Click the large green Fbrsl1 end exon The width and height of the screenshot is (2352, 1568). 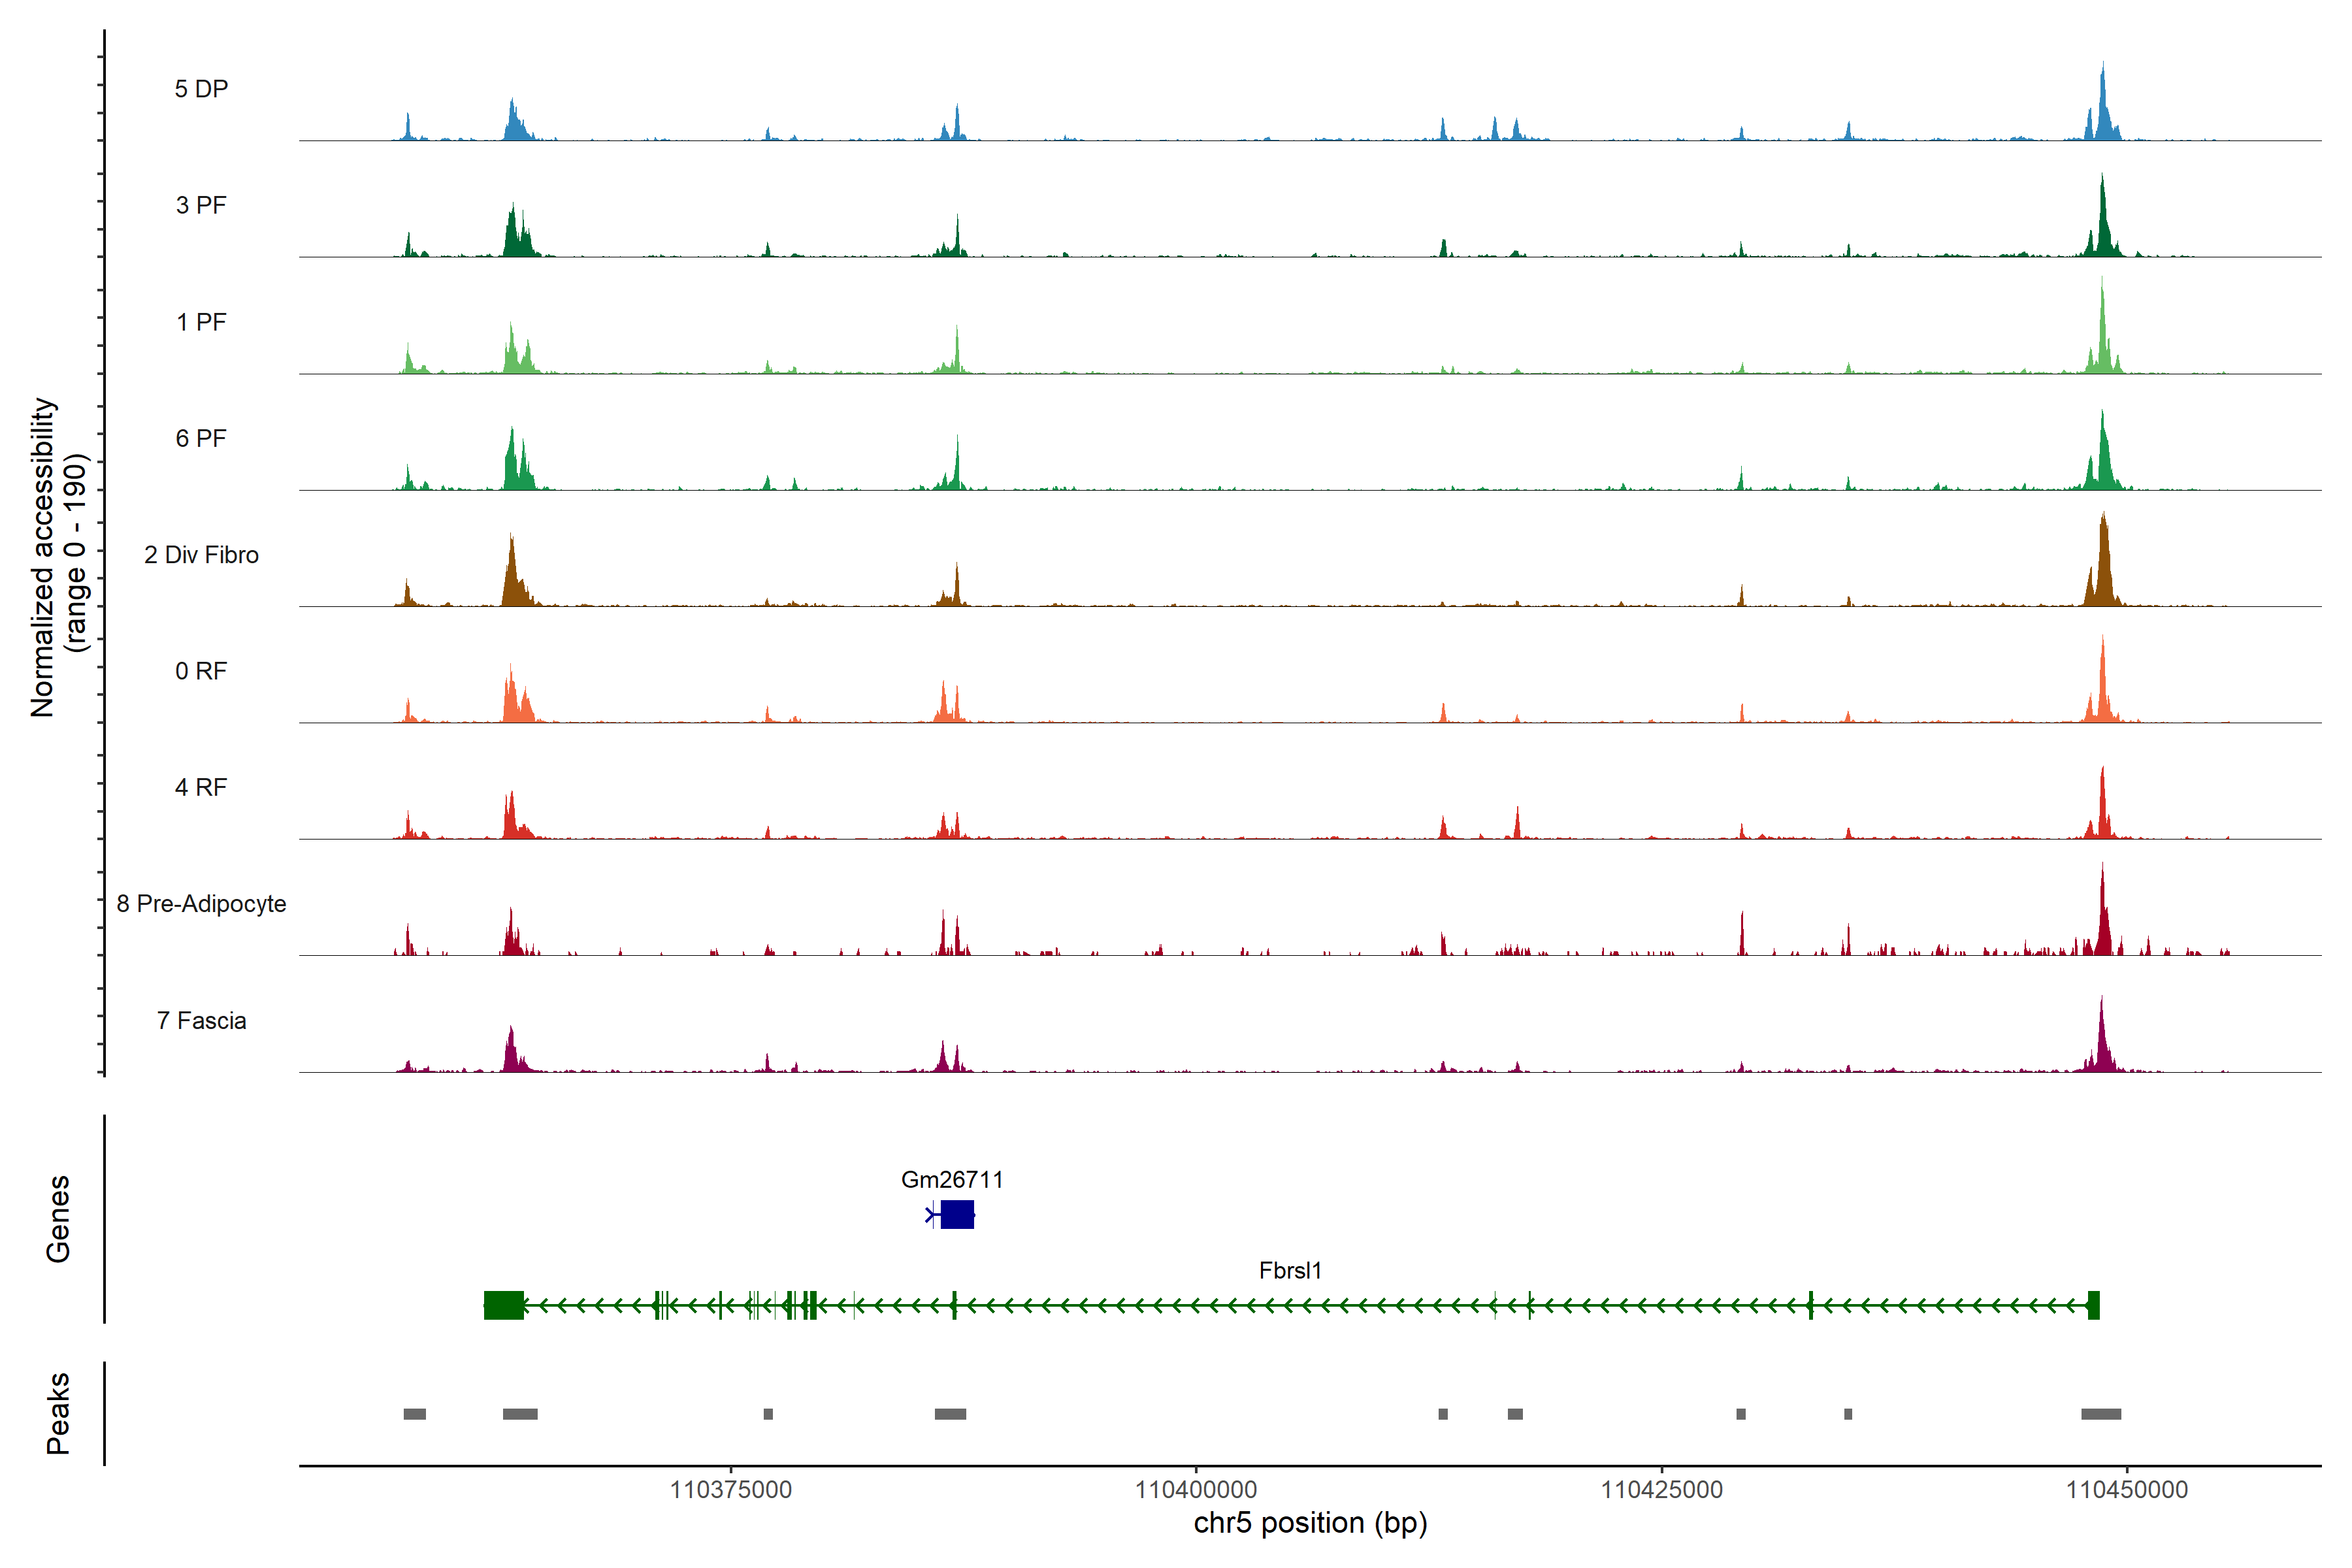(x=504, y=1305)
